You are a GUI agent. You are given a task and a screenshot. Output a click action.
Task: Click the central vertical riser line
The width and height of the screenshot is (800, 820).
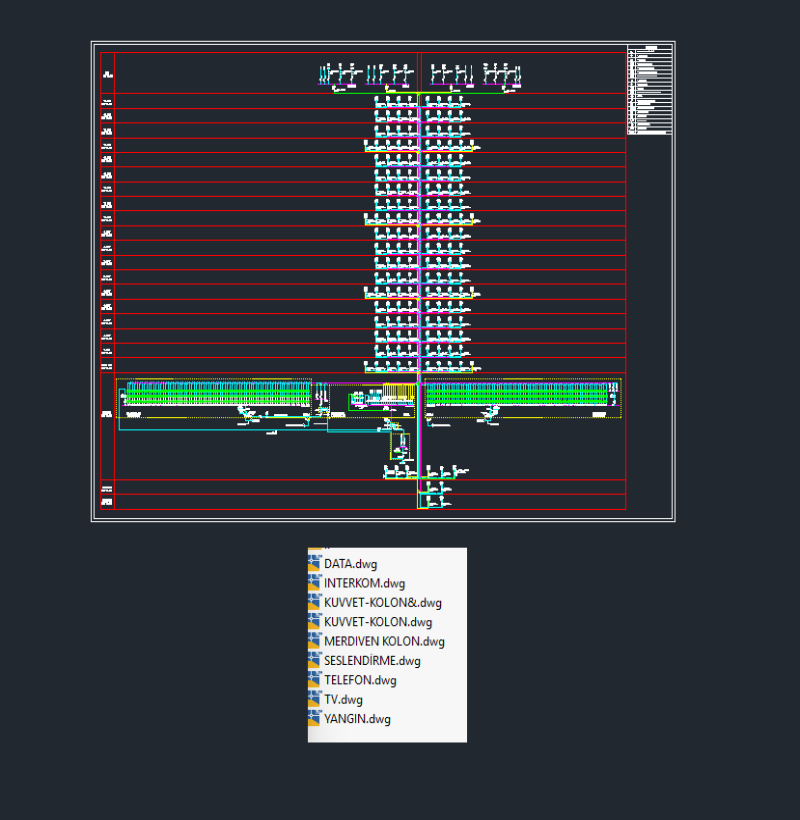[418, 250]
